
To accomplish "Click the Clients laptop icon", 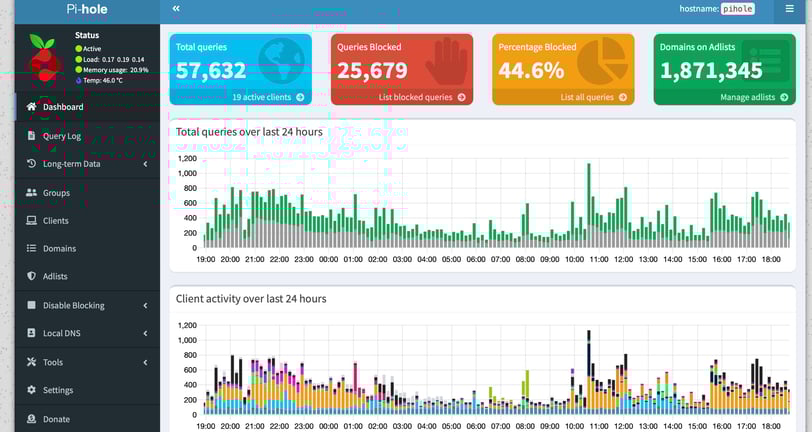I will [32, 221].
